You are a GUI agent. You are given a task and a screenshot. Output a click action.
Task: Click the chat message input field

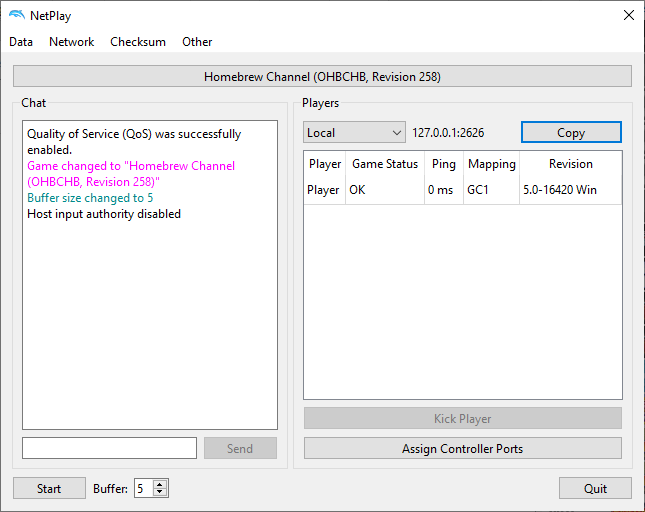[x=109, y=448]
